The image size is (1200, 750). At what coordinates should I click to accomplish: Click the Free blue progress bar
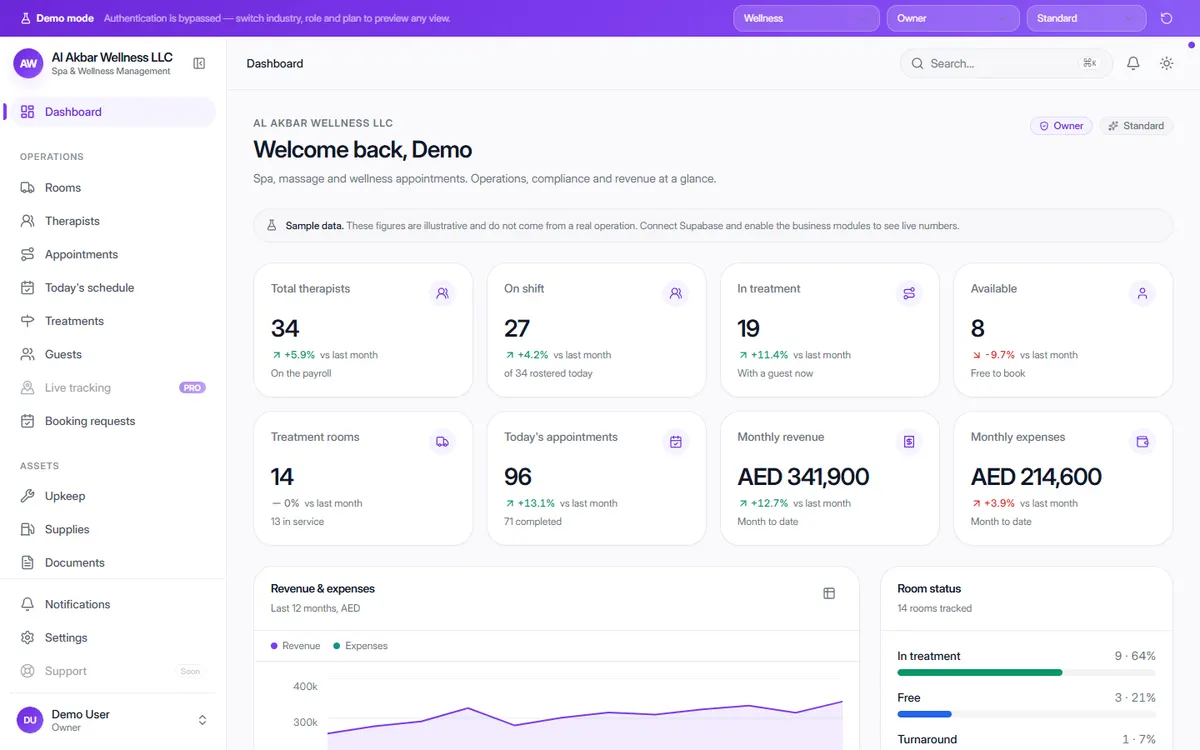pos(925,715)
